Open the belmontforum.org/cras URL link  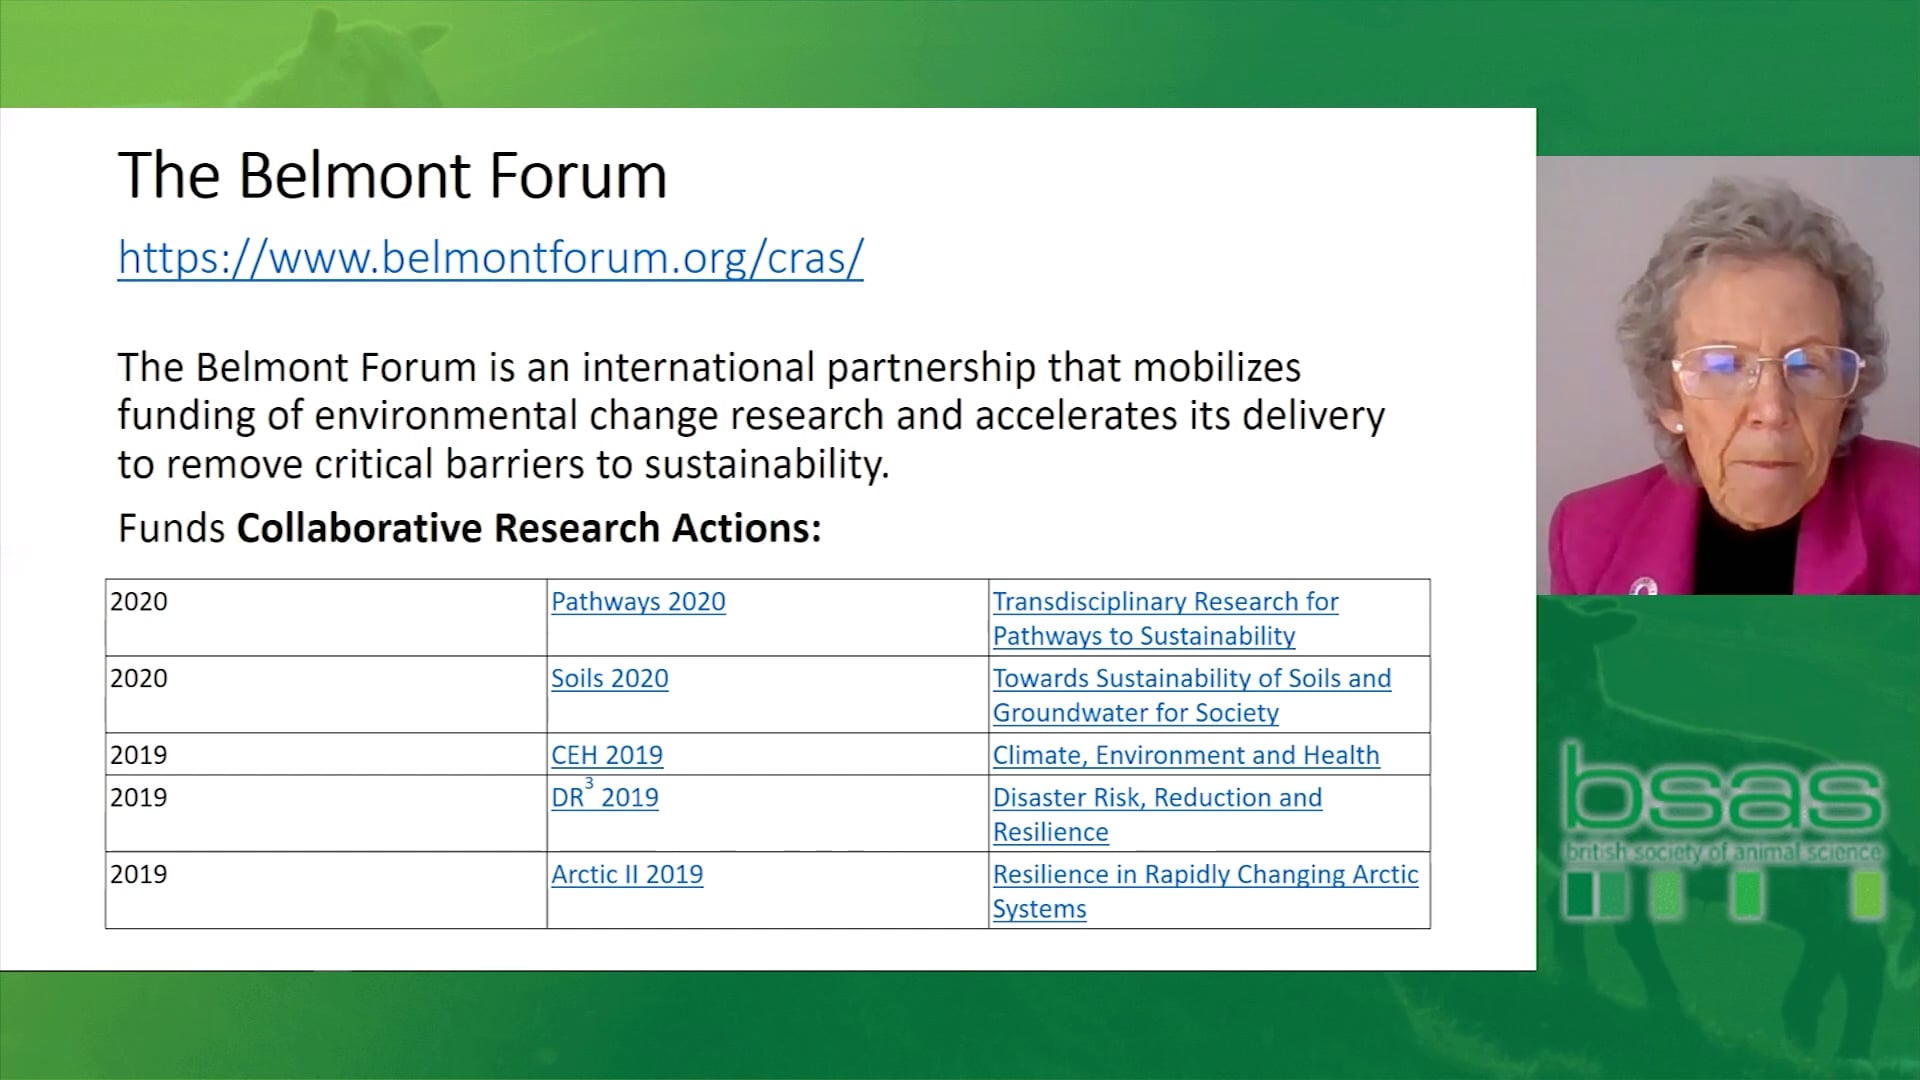coord(490,258)
